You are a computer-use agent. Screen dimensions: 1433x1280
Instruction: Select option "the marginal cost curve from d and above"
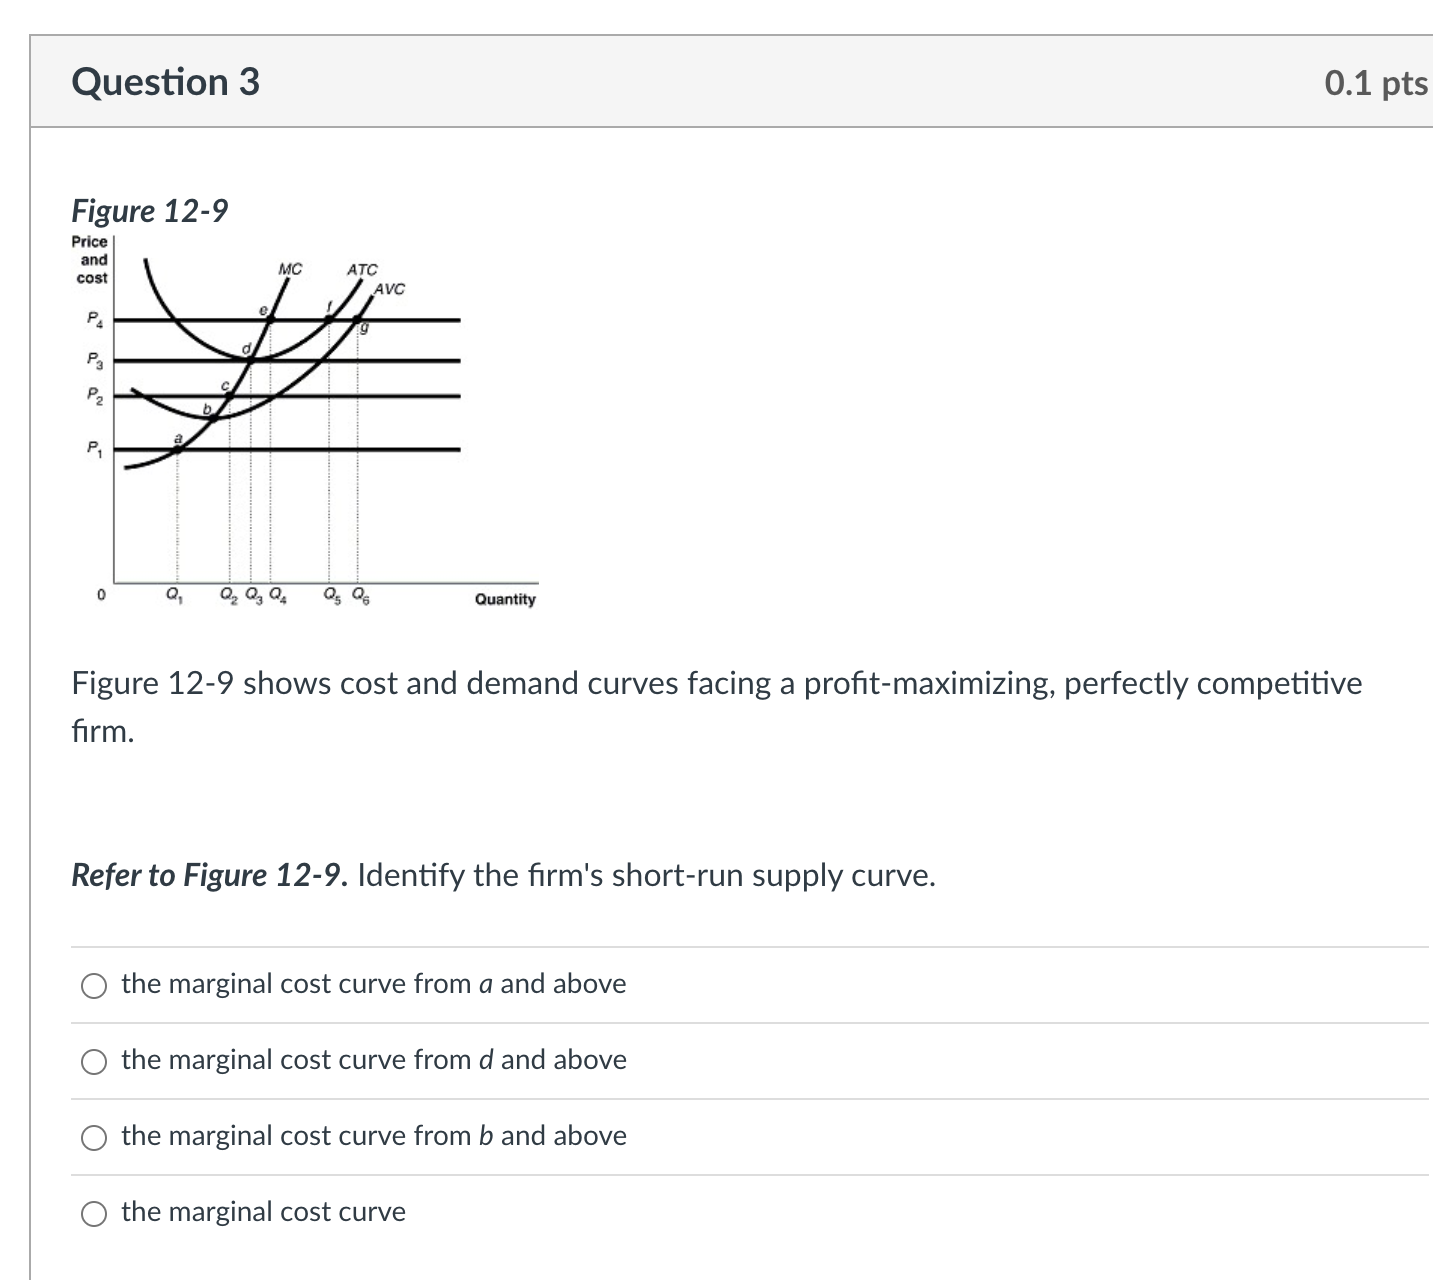[x=93, y=1061]
